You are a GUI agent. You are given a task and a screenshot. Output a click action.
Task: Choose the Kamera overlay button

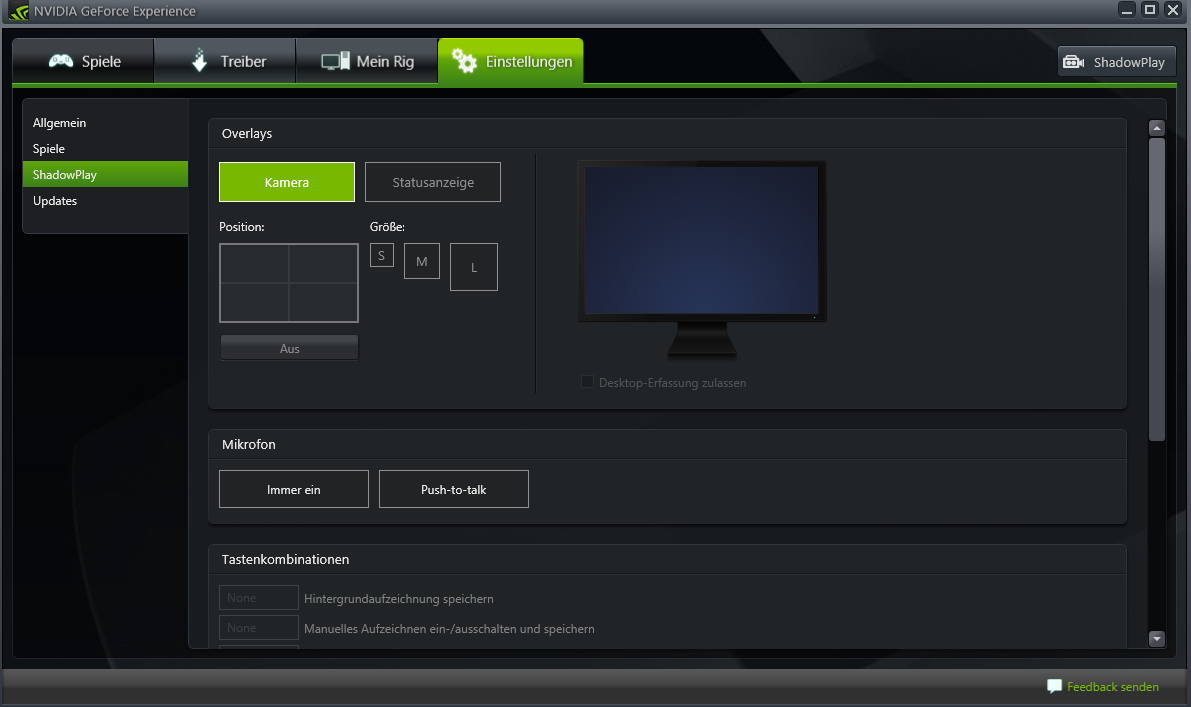click(287, 182)
